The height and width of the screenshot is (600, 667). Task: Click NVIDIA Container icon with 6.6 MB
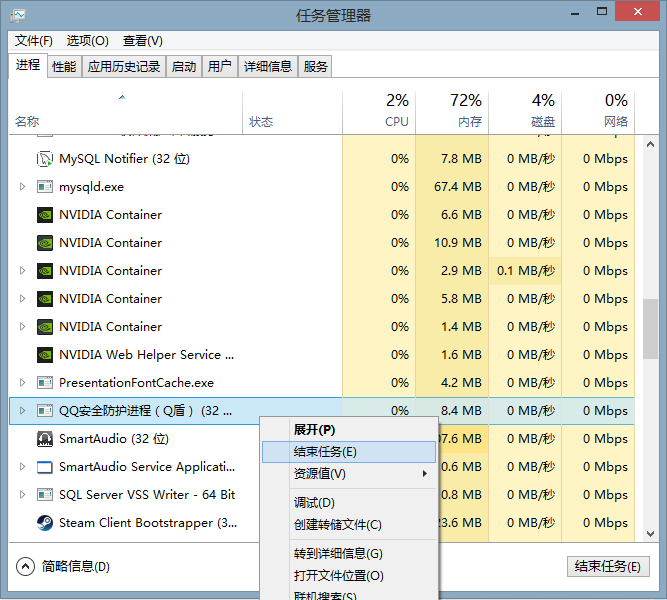pyautogui.click(x=45, y=215)
